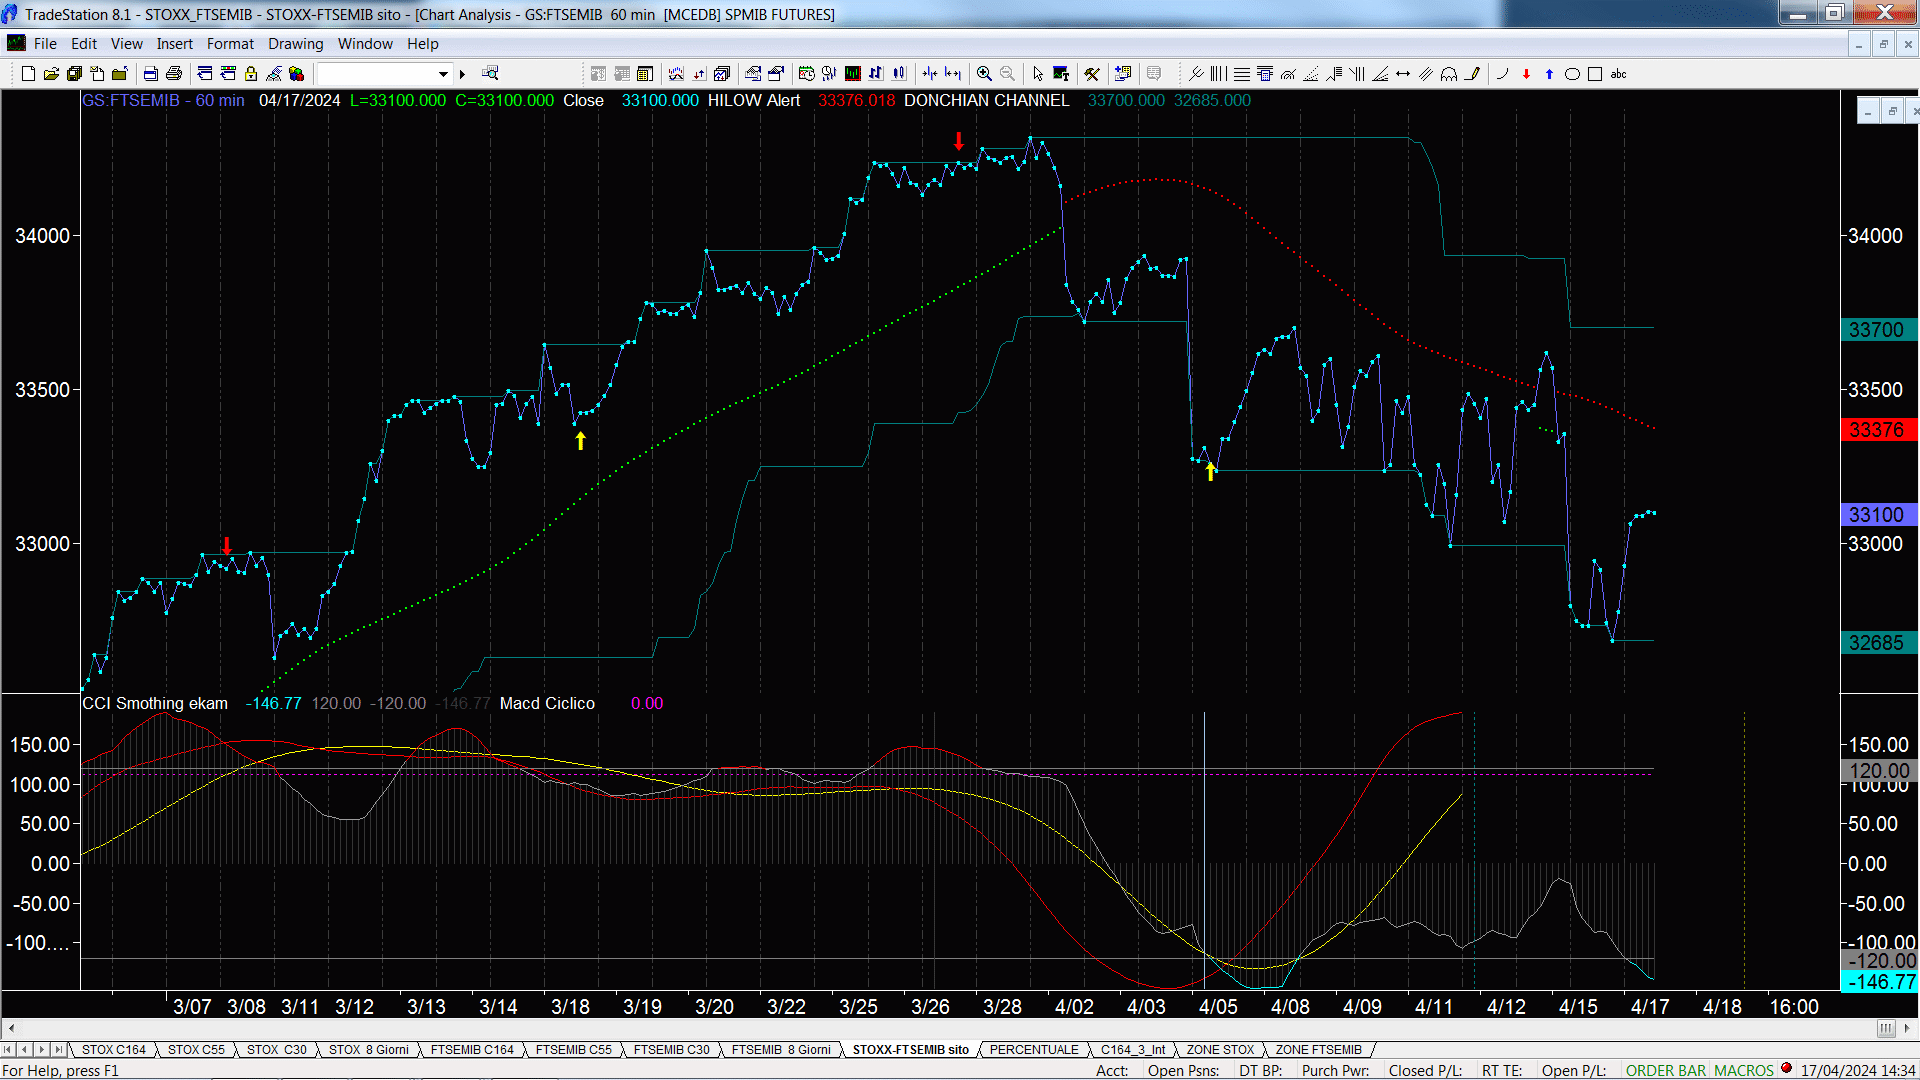
Task: Click the padlock icon in toolbar
Action: click(251, 74)
